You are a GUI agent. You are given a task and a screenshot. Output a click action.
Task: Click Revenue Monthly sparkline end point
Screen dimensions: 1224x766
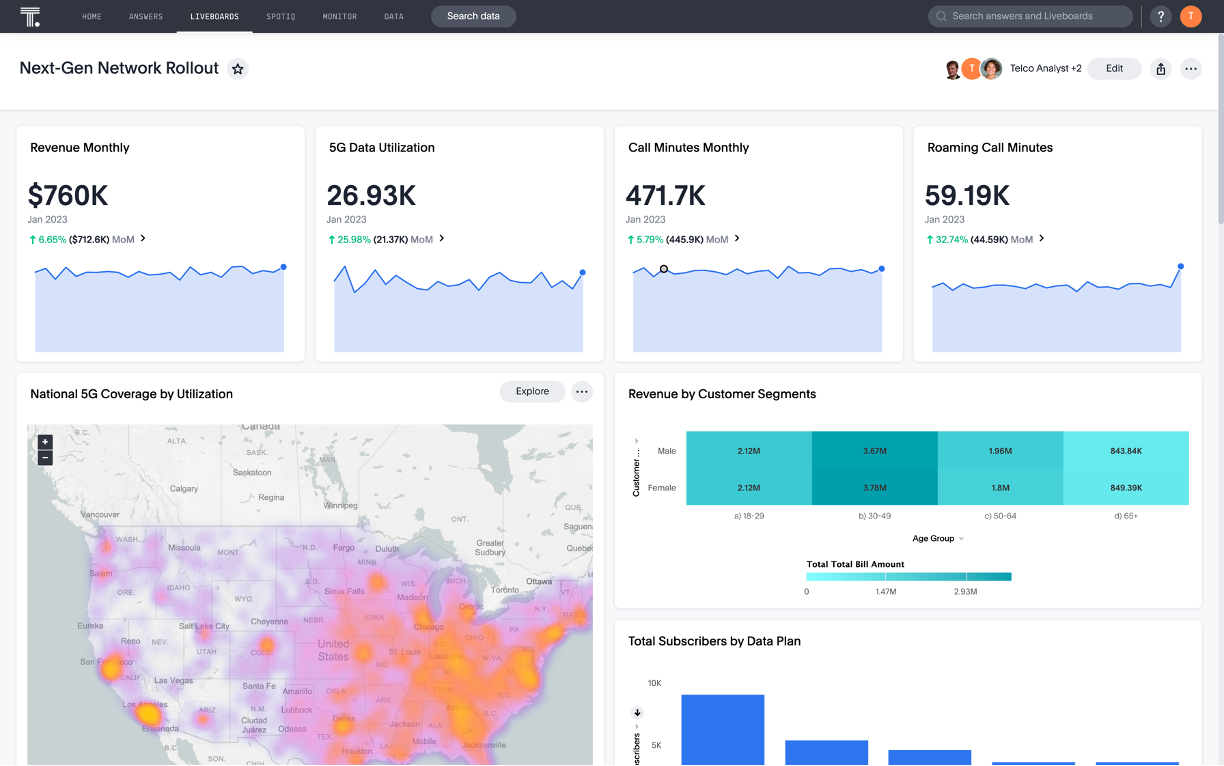pyautogui.click(x=284, y=267)
